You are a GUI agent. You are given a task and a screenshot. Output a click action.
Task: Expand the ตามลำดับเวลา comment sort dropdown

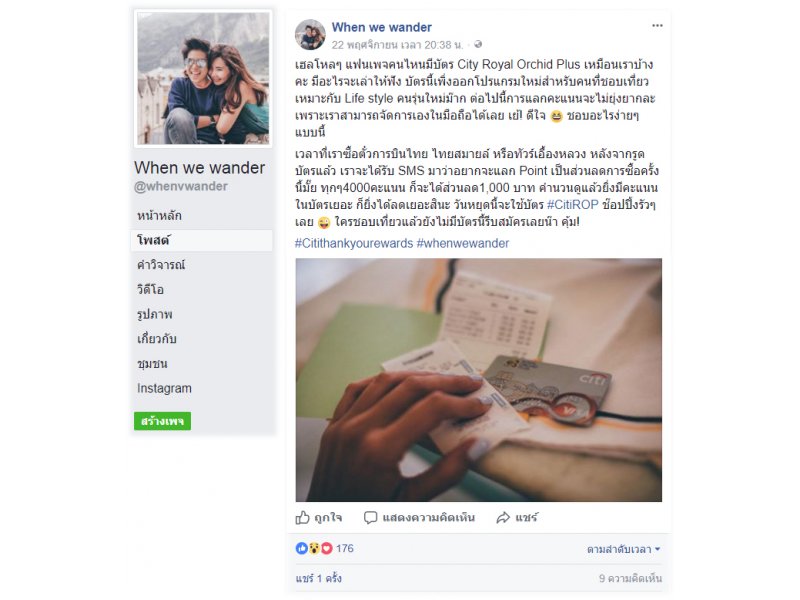pos(623,549)
